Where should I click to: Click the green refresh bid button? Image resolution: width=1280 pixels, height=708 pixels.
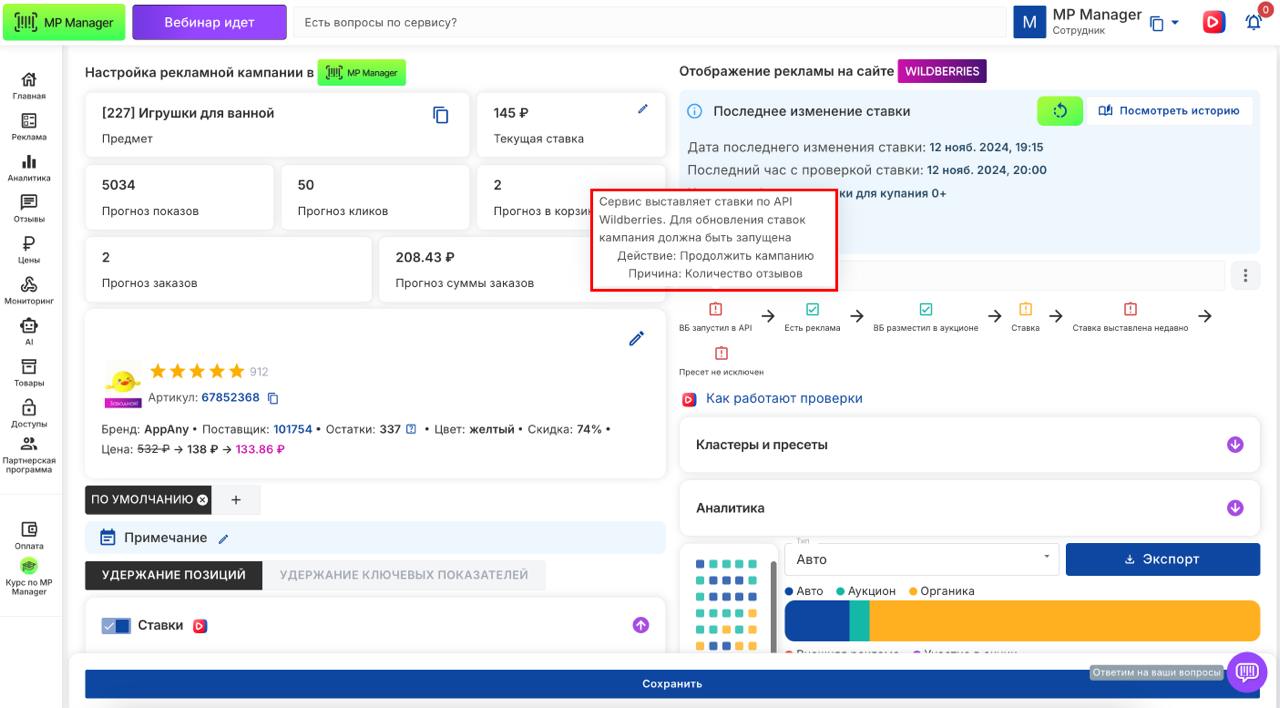[1060, 111]
